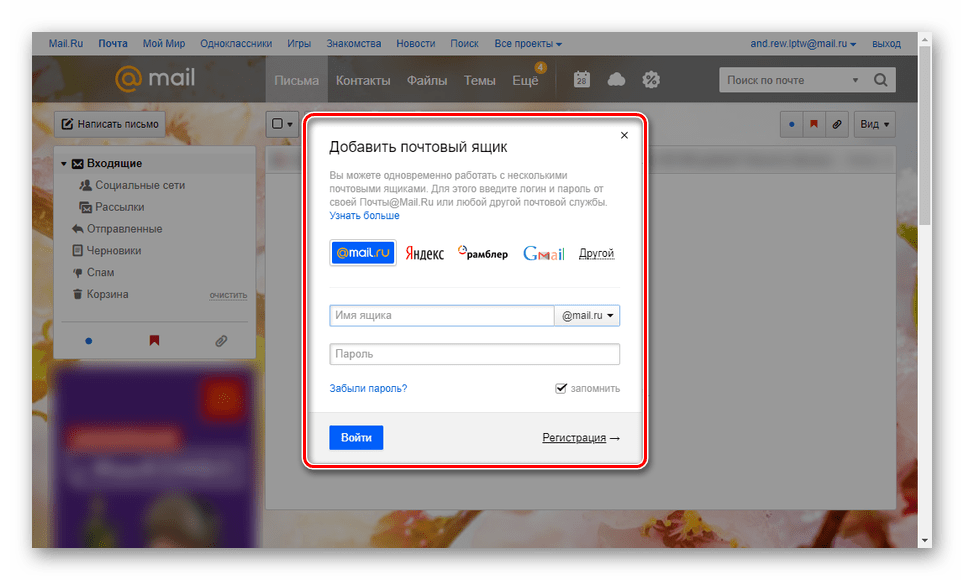964x580 pixels.
Task: Open the Ещё menu
Action: point(526,81)
